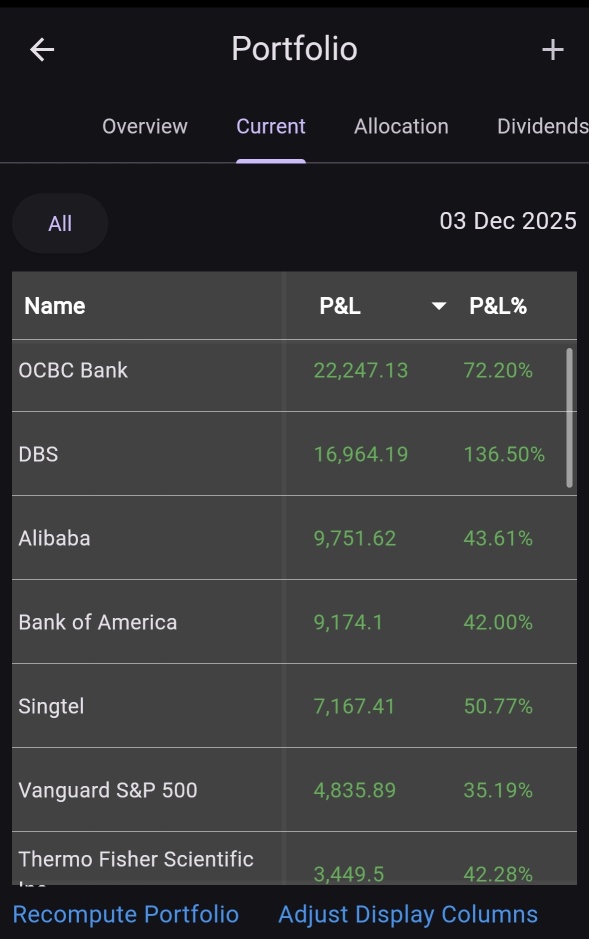Image resolution: width=589 pixels, height=939 pixels.
Task: Open the Singtel holding
Action: tap(294, 705)
